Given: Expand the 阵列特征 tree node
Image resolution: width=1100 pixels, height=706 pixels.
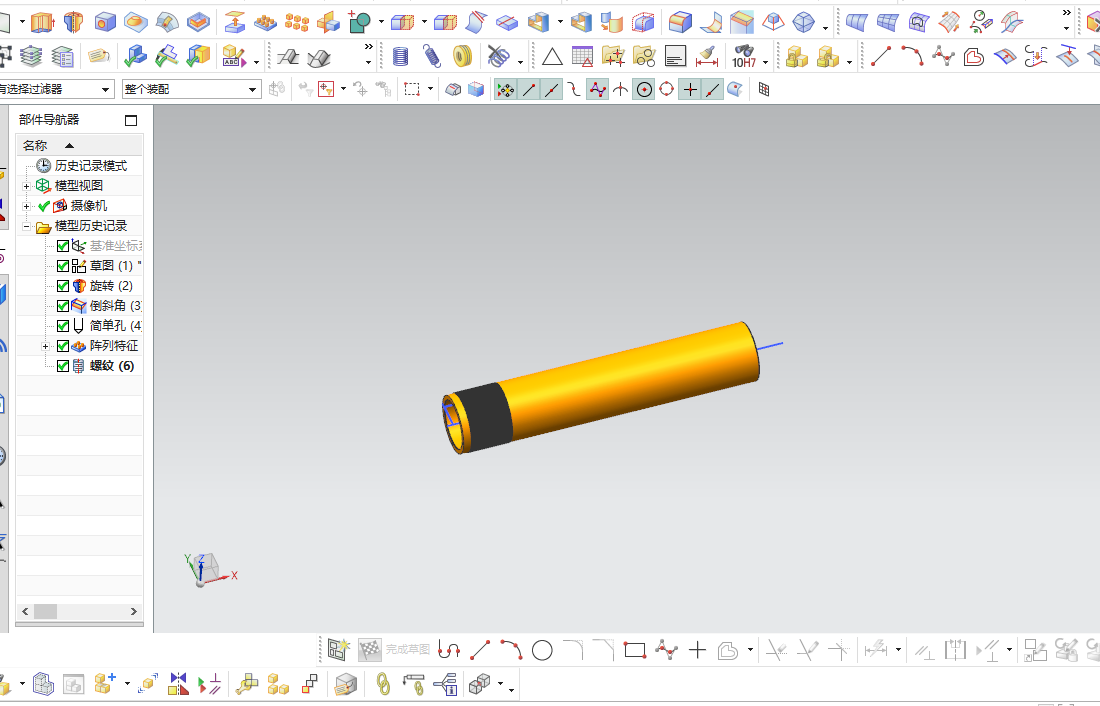Looking at the screenshot, I should coord(45,347).
